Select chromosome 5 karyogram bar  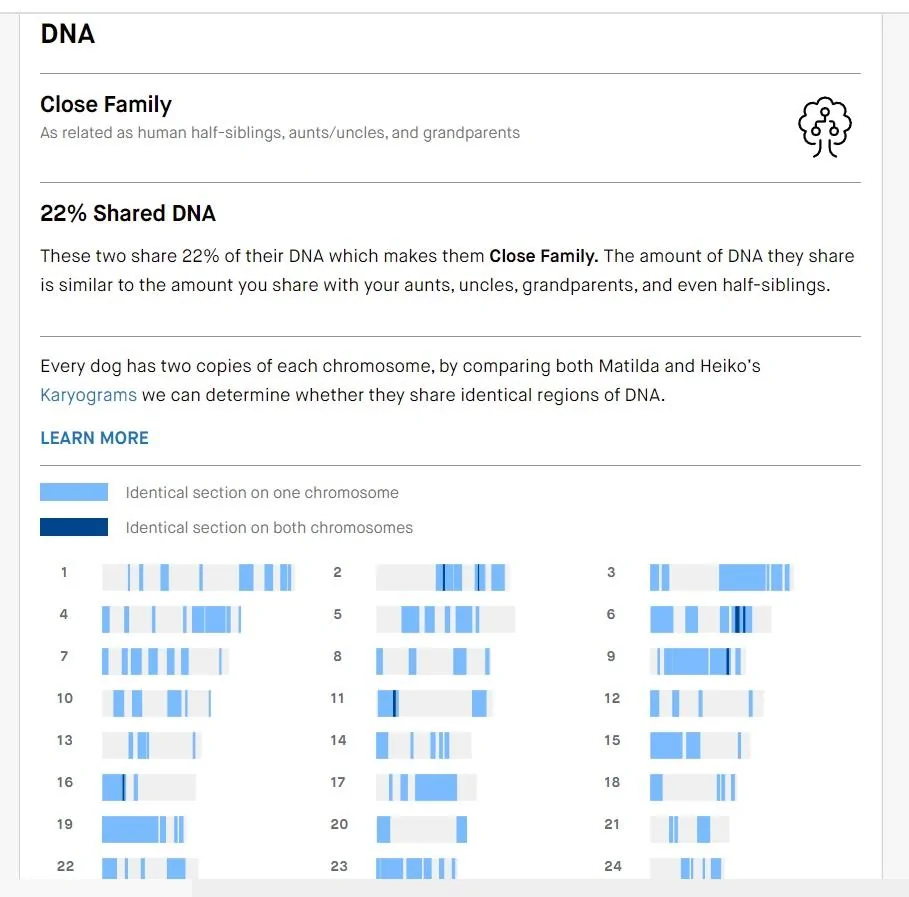click(445, 619)
